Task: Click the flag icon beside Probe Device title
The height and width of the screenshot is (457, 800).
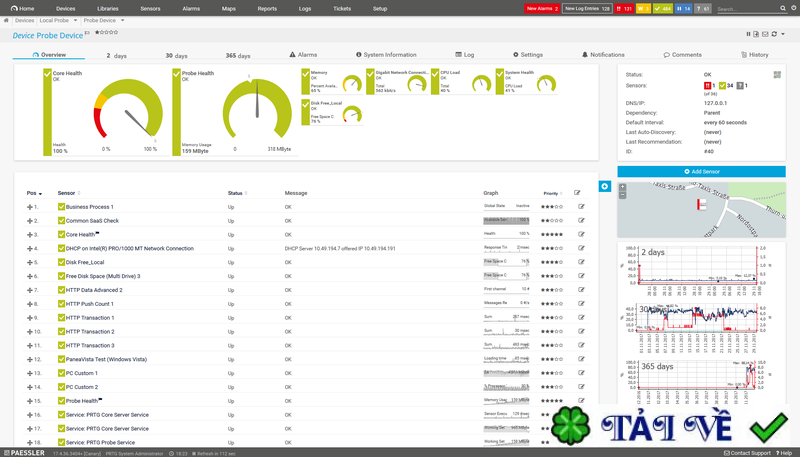Action: pos(87,33)
